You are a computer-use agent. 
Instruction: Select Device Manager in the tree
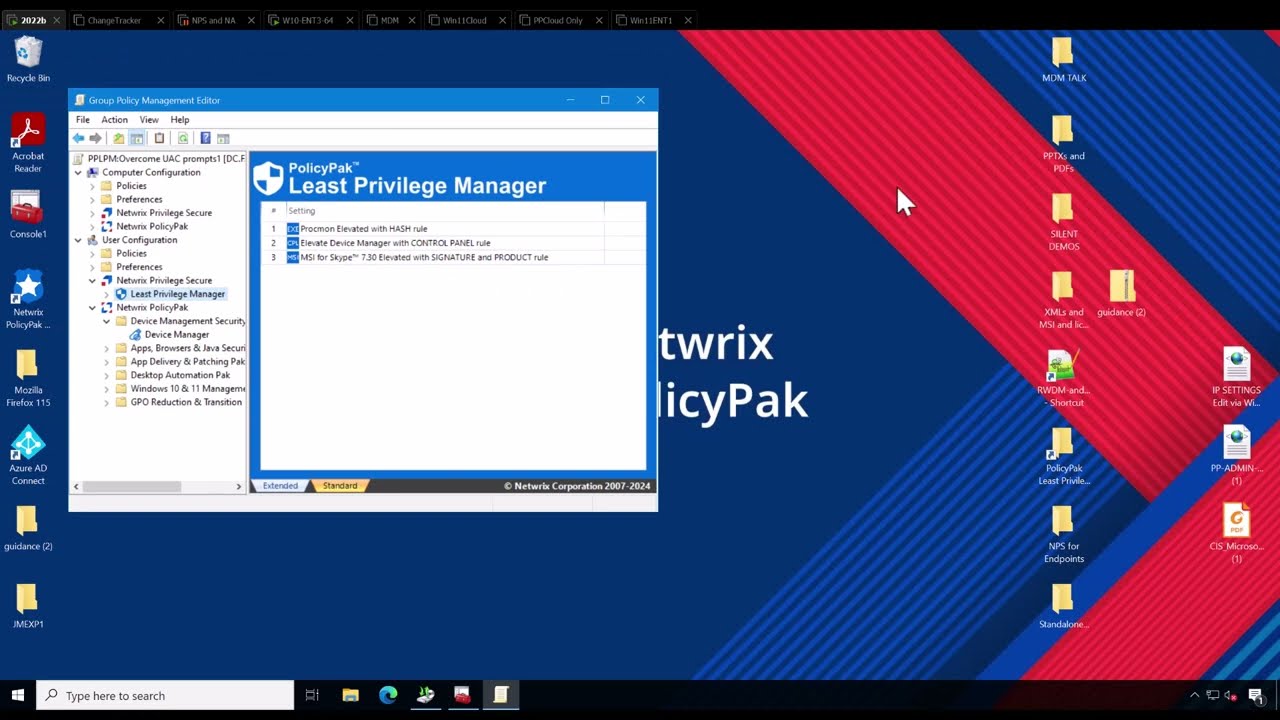point(176,335)
